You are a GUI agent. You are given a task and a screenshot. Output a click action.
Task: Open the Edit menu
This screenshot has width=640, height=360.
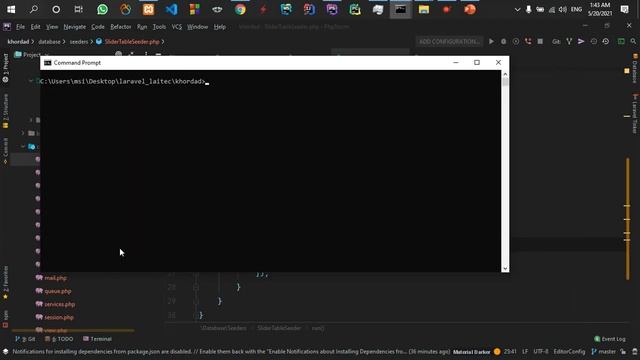click(36, 27)
